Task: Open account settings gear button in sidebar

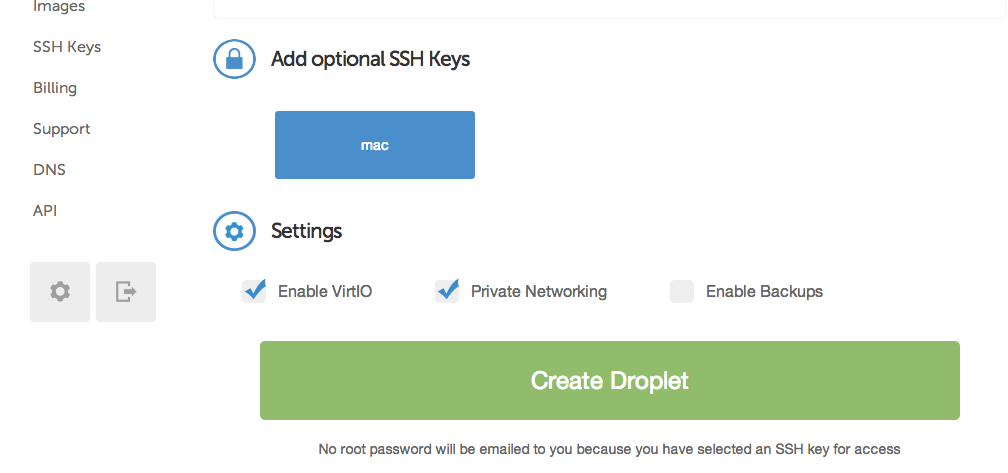Action: [60, 292]
